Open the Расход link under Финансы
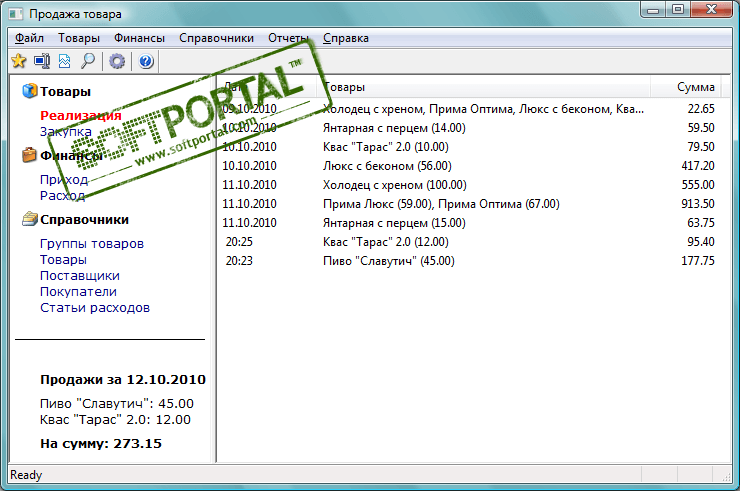740x491 pixels. [62, 195]
